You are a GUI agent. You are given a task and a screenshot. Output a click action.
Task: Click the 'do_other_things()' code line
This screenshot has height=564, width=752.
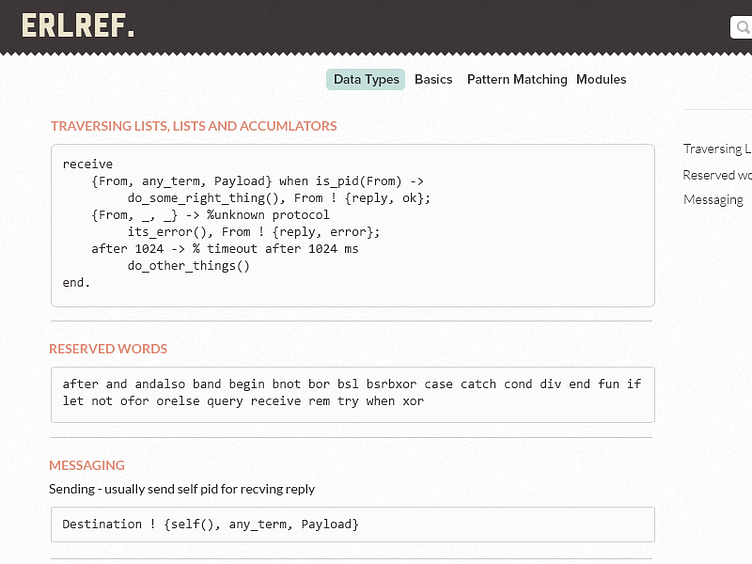pyautogui.click(x=188, y=266)
